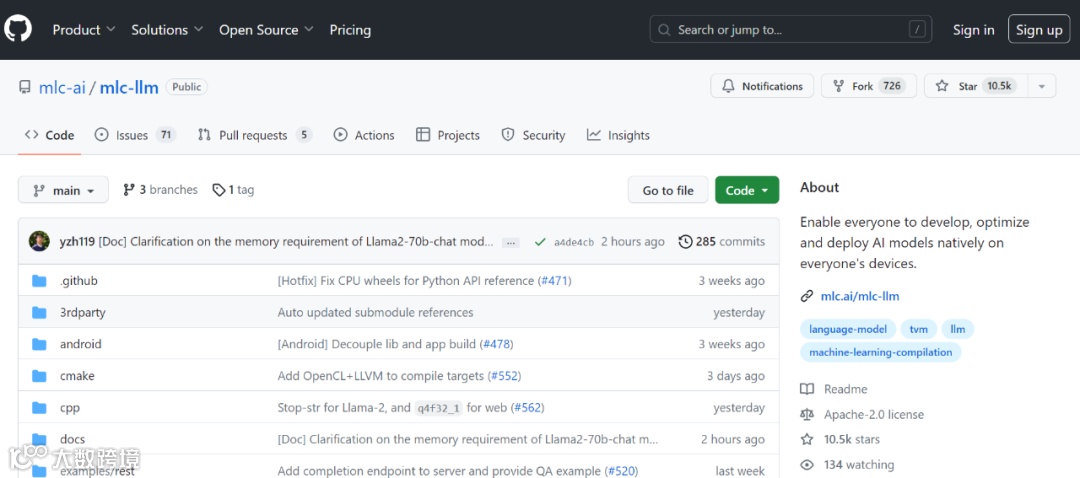Click the fork icon on Fork button
The width and height of the screenshot is (1080, 478).
(838, 86)
